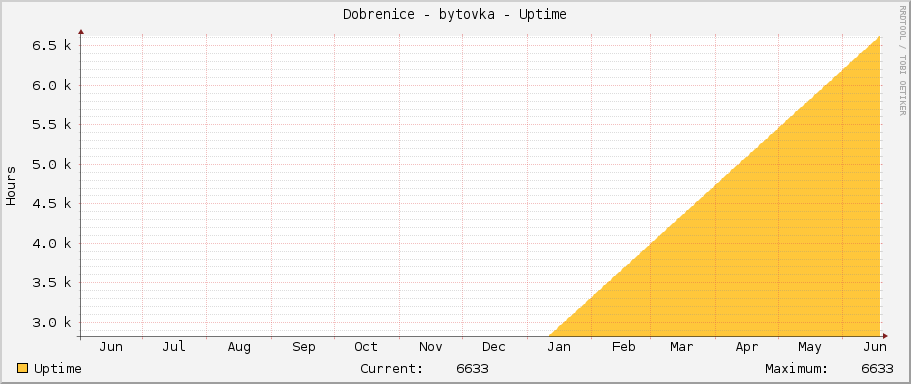The width and height of the screenshot is (911, 384).
Task: Select the 'Sep' month label
Action: tap(303, 347)
